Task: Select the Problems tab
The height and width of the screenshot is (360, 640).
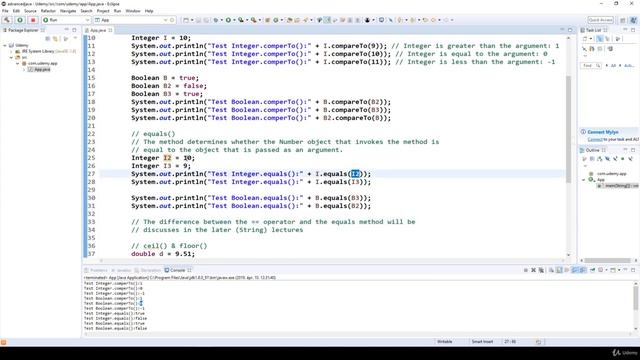Action: click(x=96, y=270)
